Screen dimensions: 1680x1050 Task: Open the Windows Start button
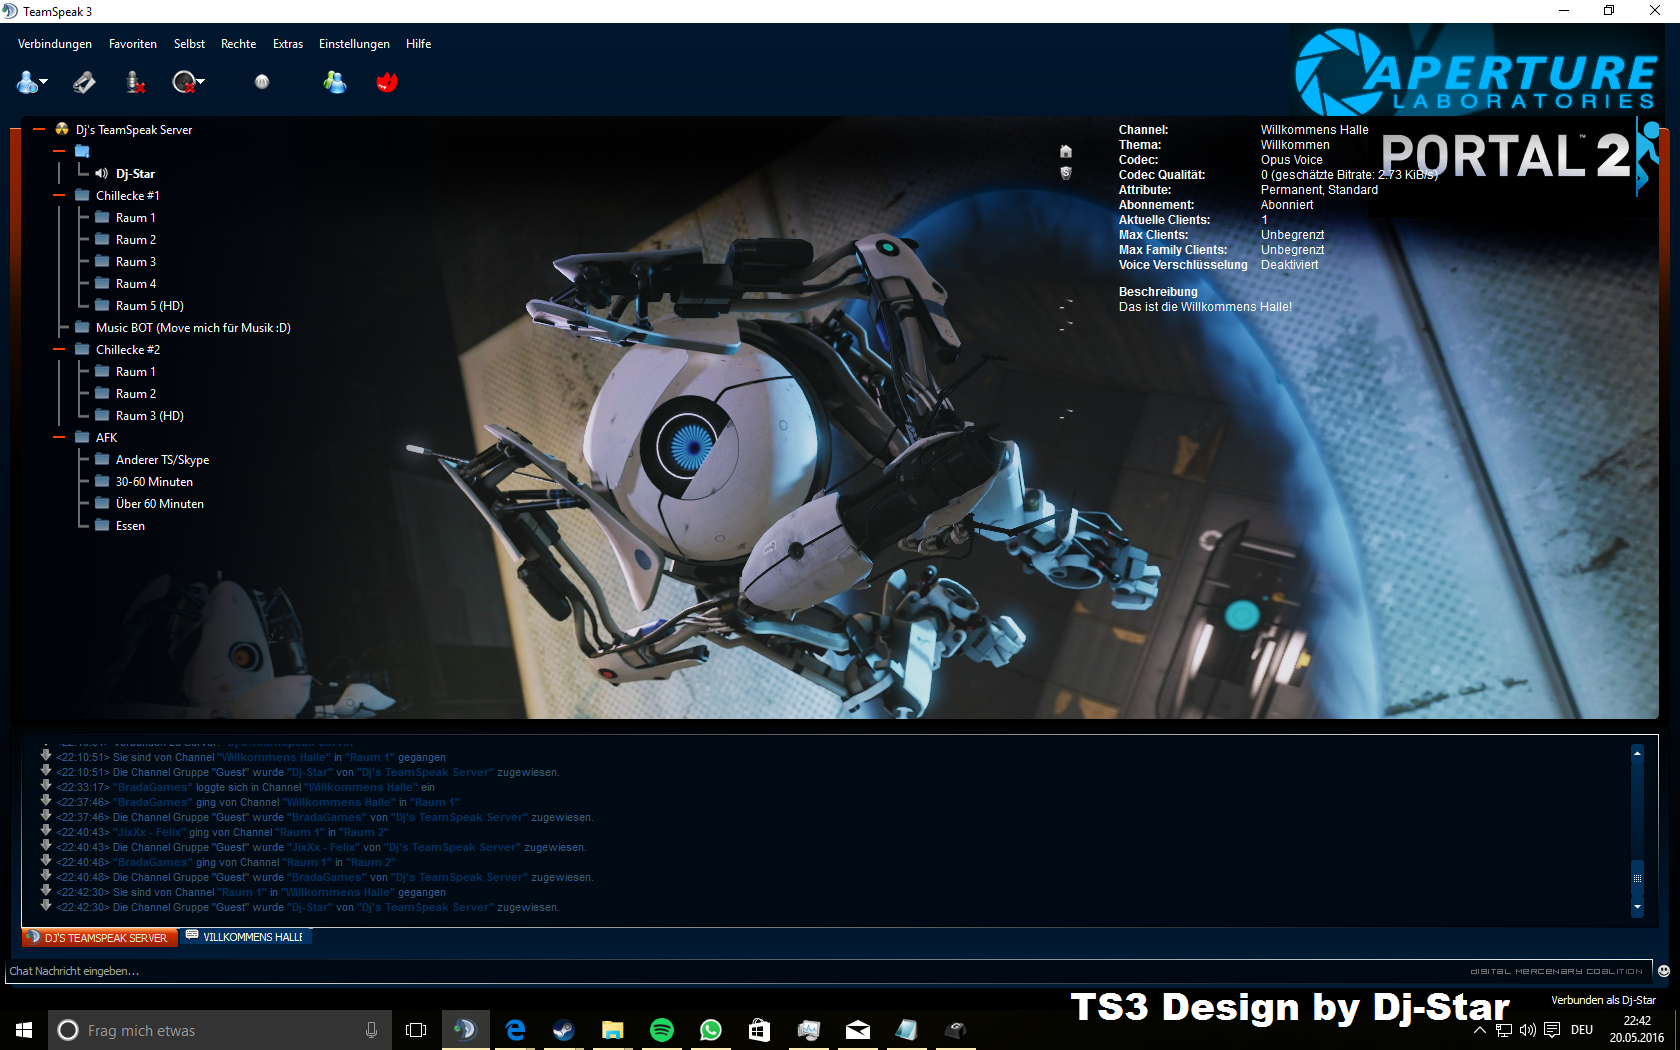tap(24, 1030)
